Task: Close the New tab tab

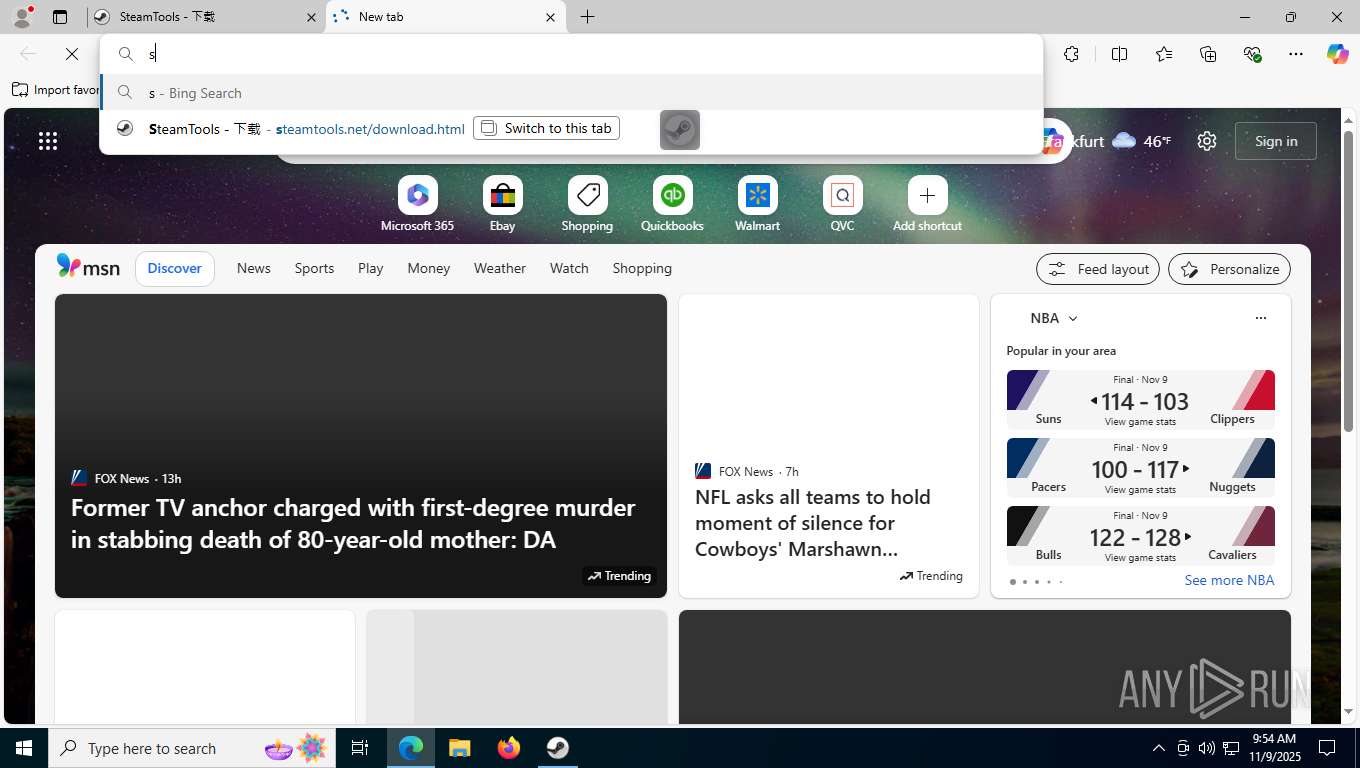Action: [550, 17]
